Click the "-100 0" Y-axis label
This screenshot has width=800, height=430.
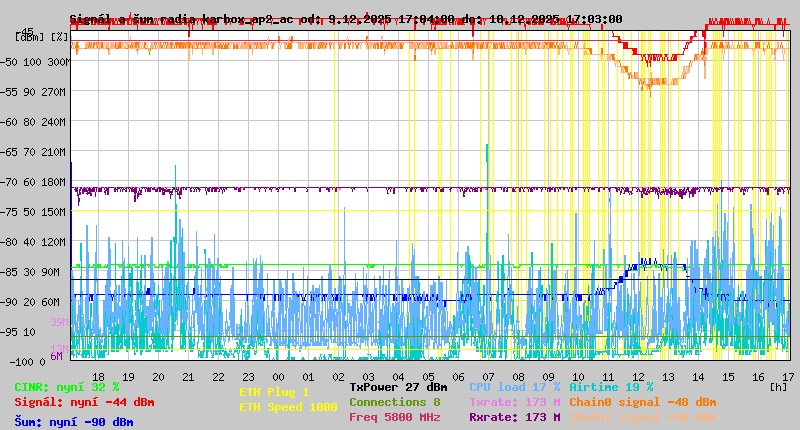pos(28,362)
